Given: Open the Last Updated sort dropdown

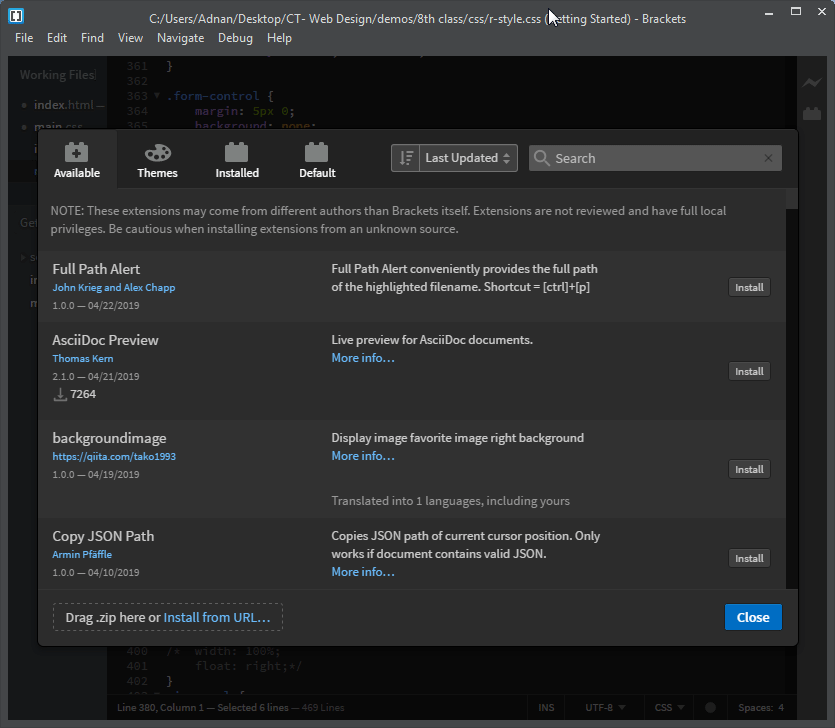Looking at the screenshot, I should click(468, 158).
